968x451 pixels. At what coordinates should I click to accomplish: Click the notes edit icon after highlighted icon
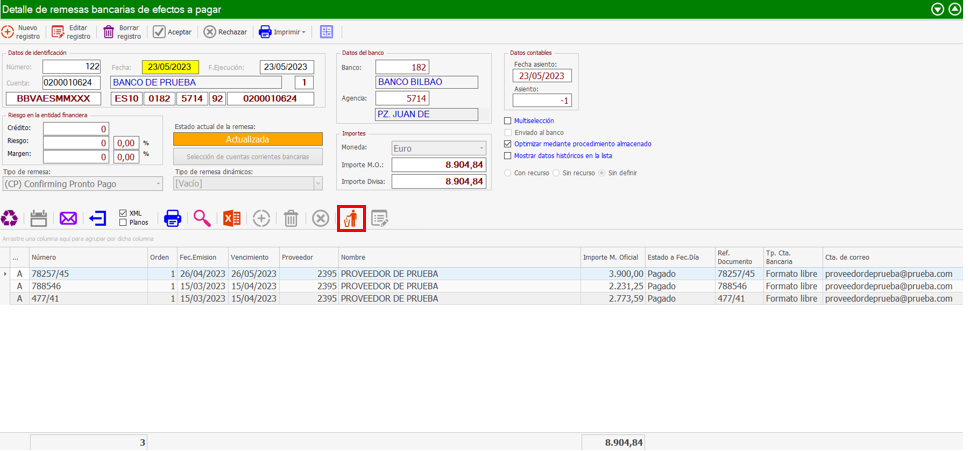(380, 218)
